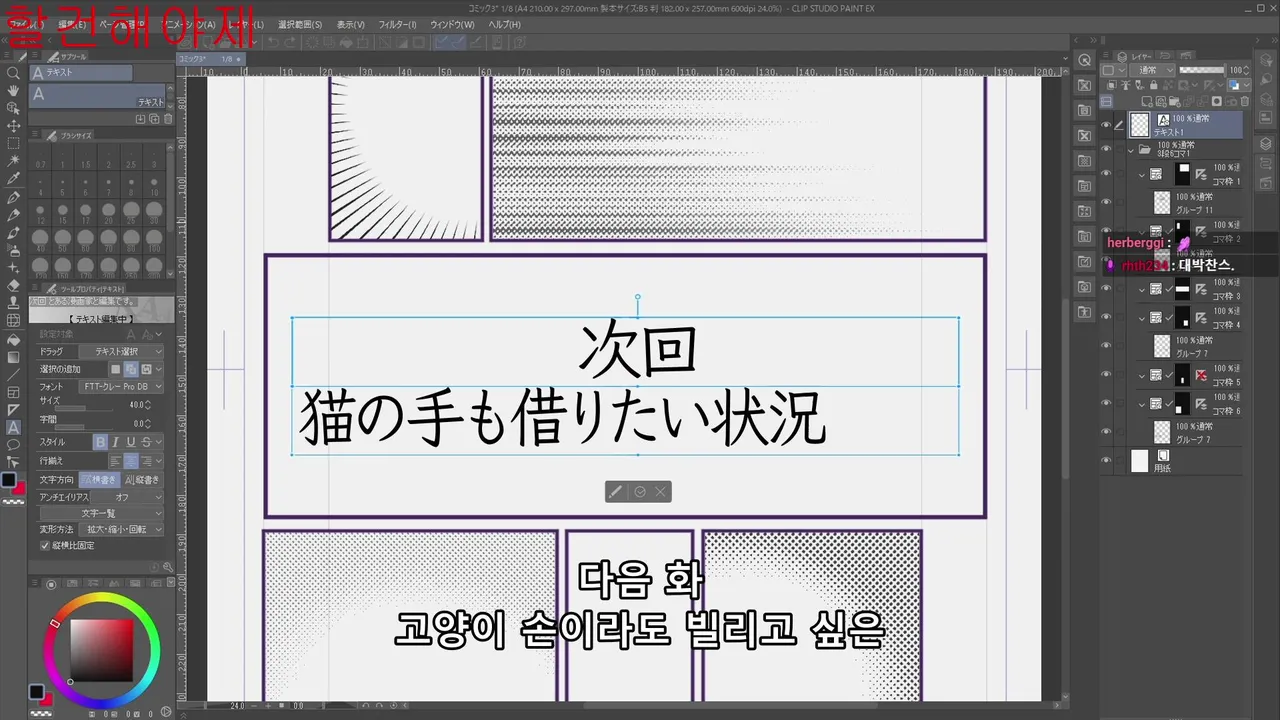
Task: Collapse the コマ枠 6 frame folder
Action: pyautogui.click(x=1142, y=404)
